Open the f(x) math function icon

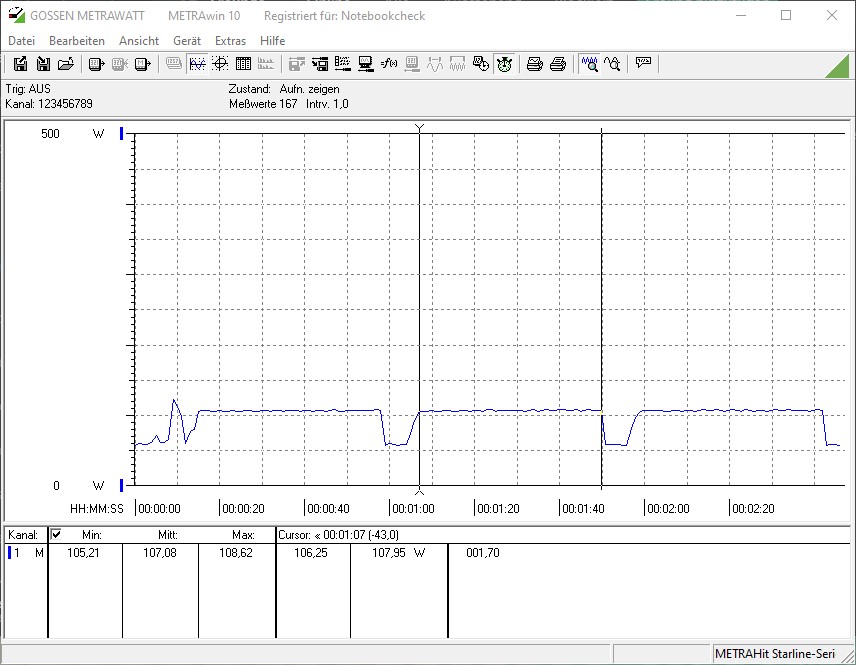coord(389,64)
